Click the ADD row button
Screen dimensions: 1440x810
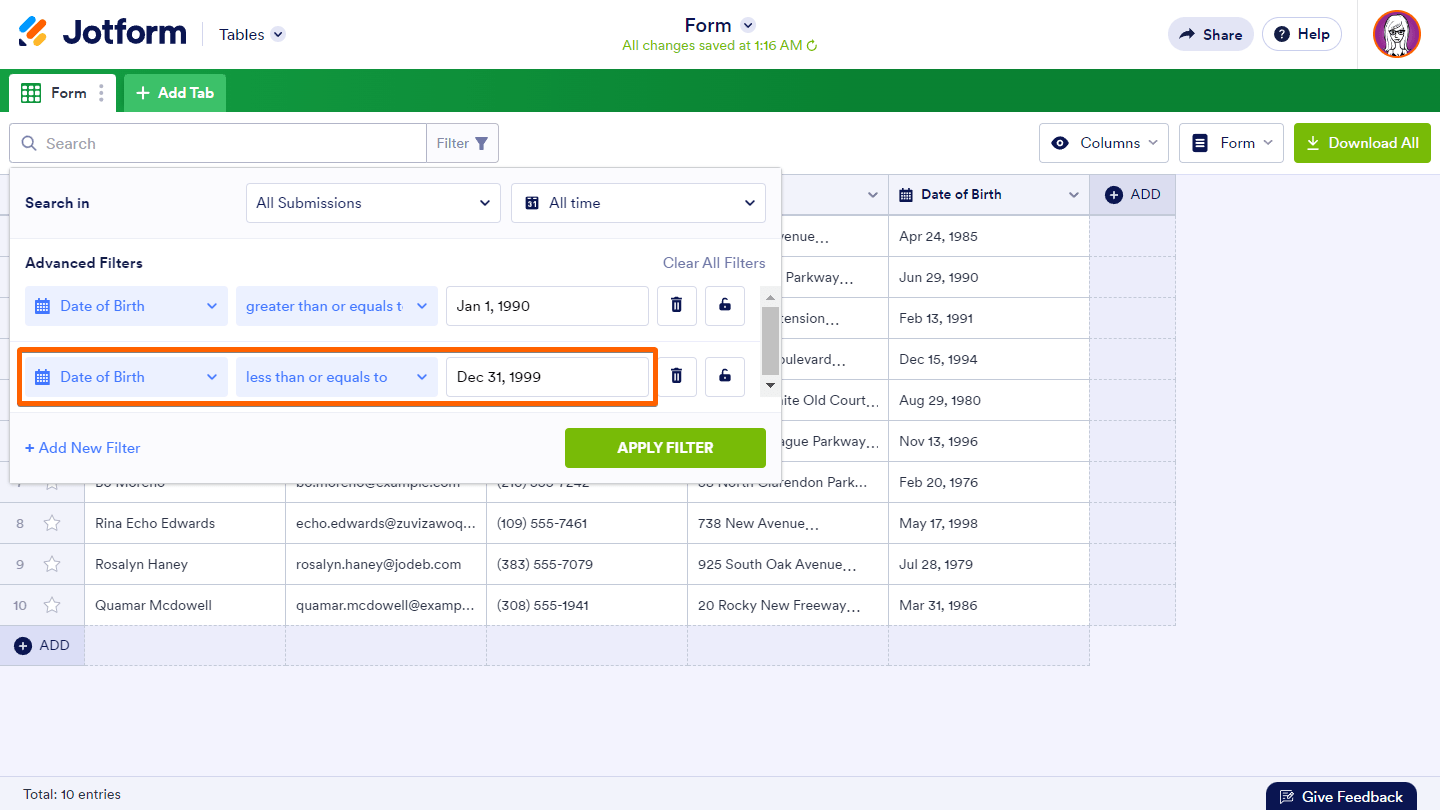(x=42, y=646)
